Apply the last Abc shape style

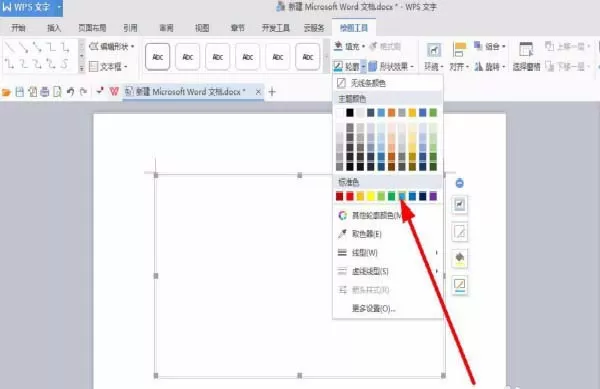point(308,57)
